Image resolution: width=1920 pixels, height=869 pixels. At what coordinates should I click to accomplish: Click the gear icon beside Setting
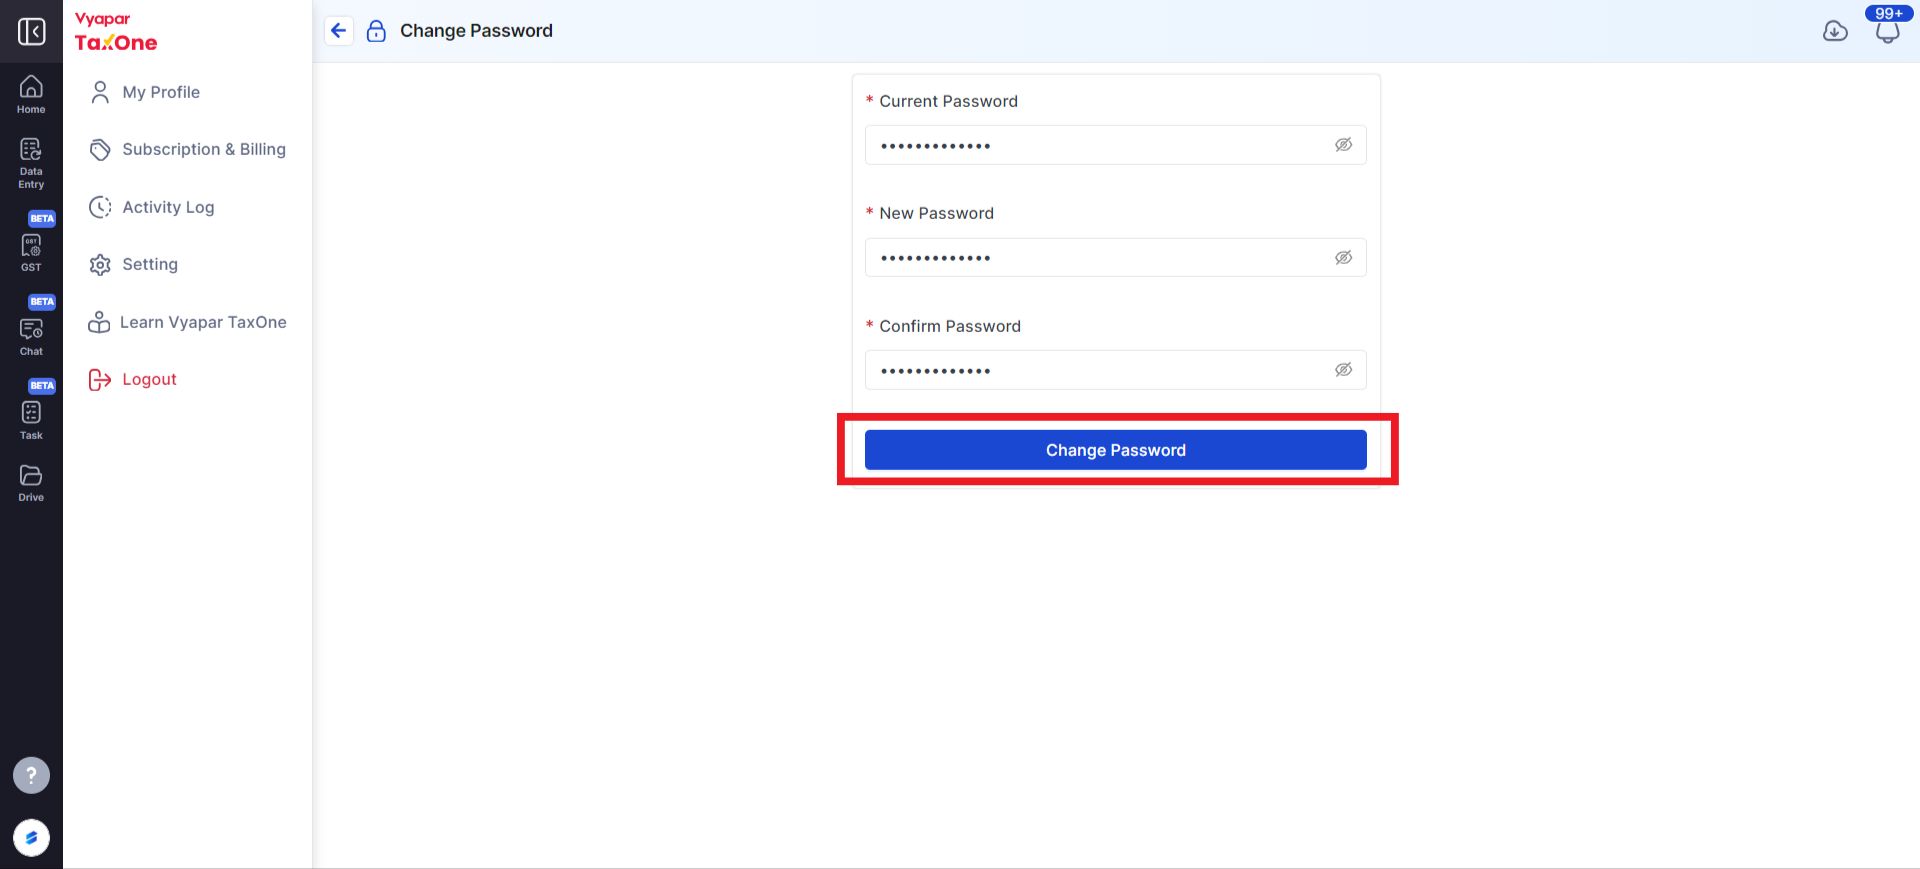coord(100,265)
